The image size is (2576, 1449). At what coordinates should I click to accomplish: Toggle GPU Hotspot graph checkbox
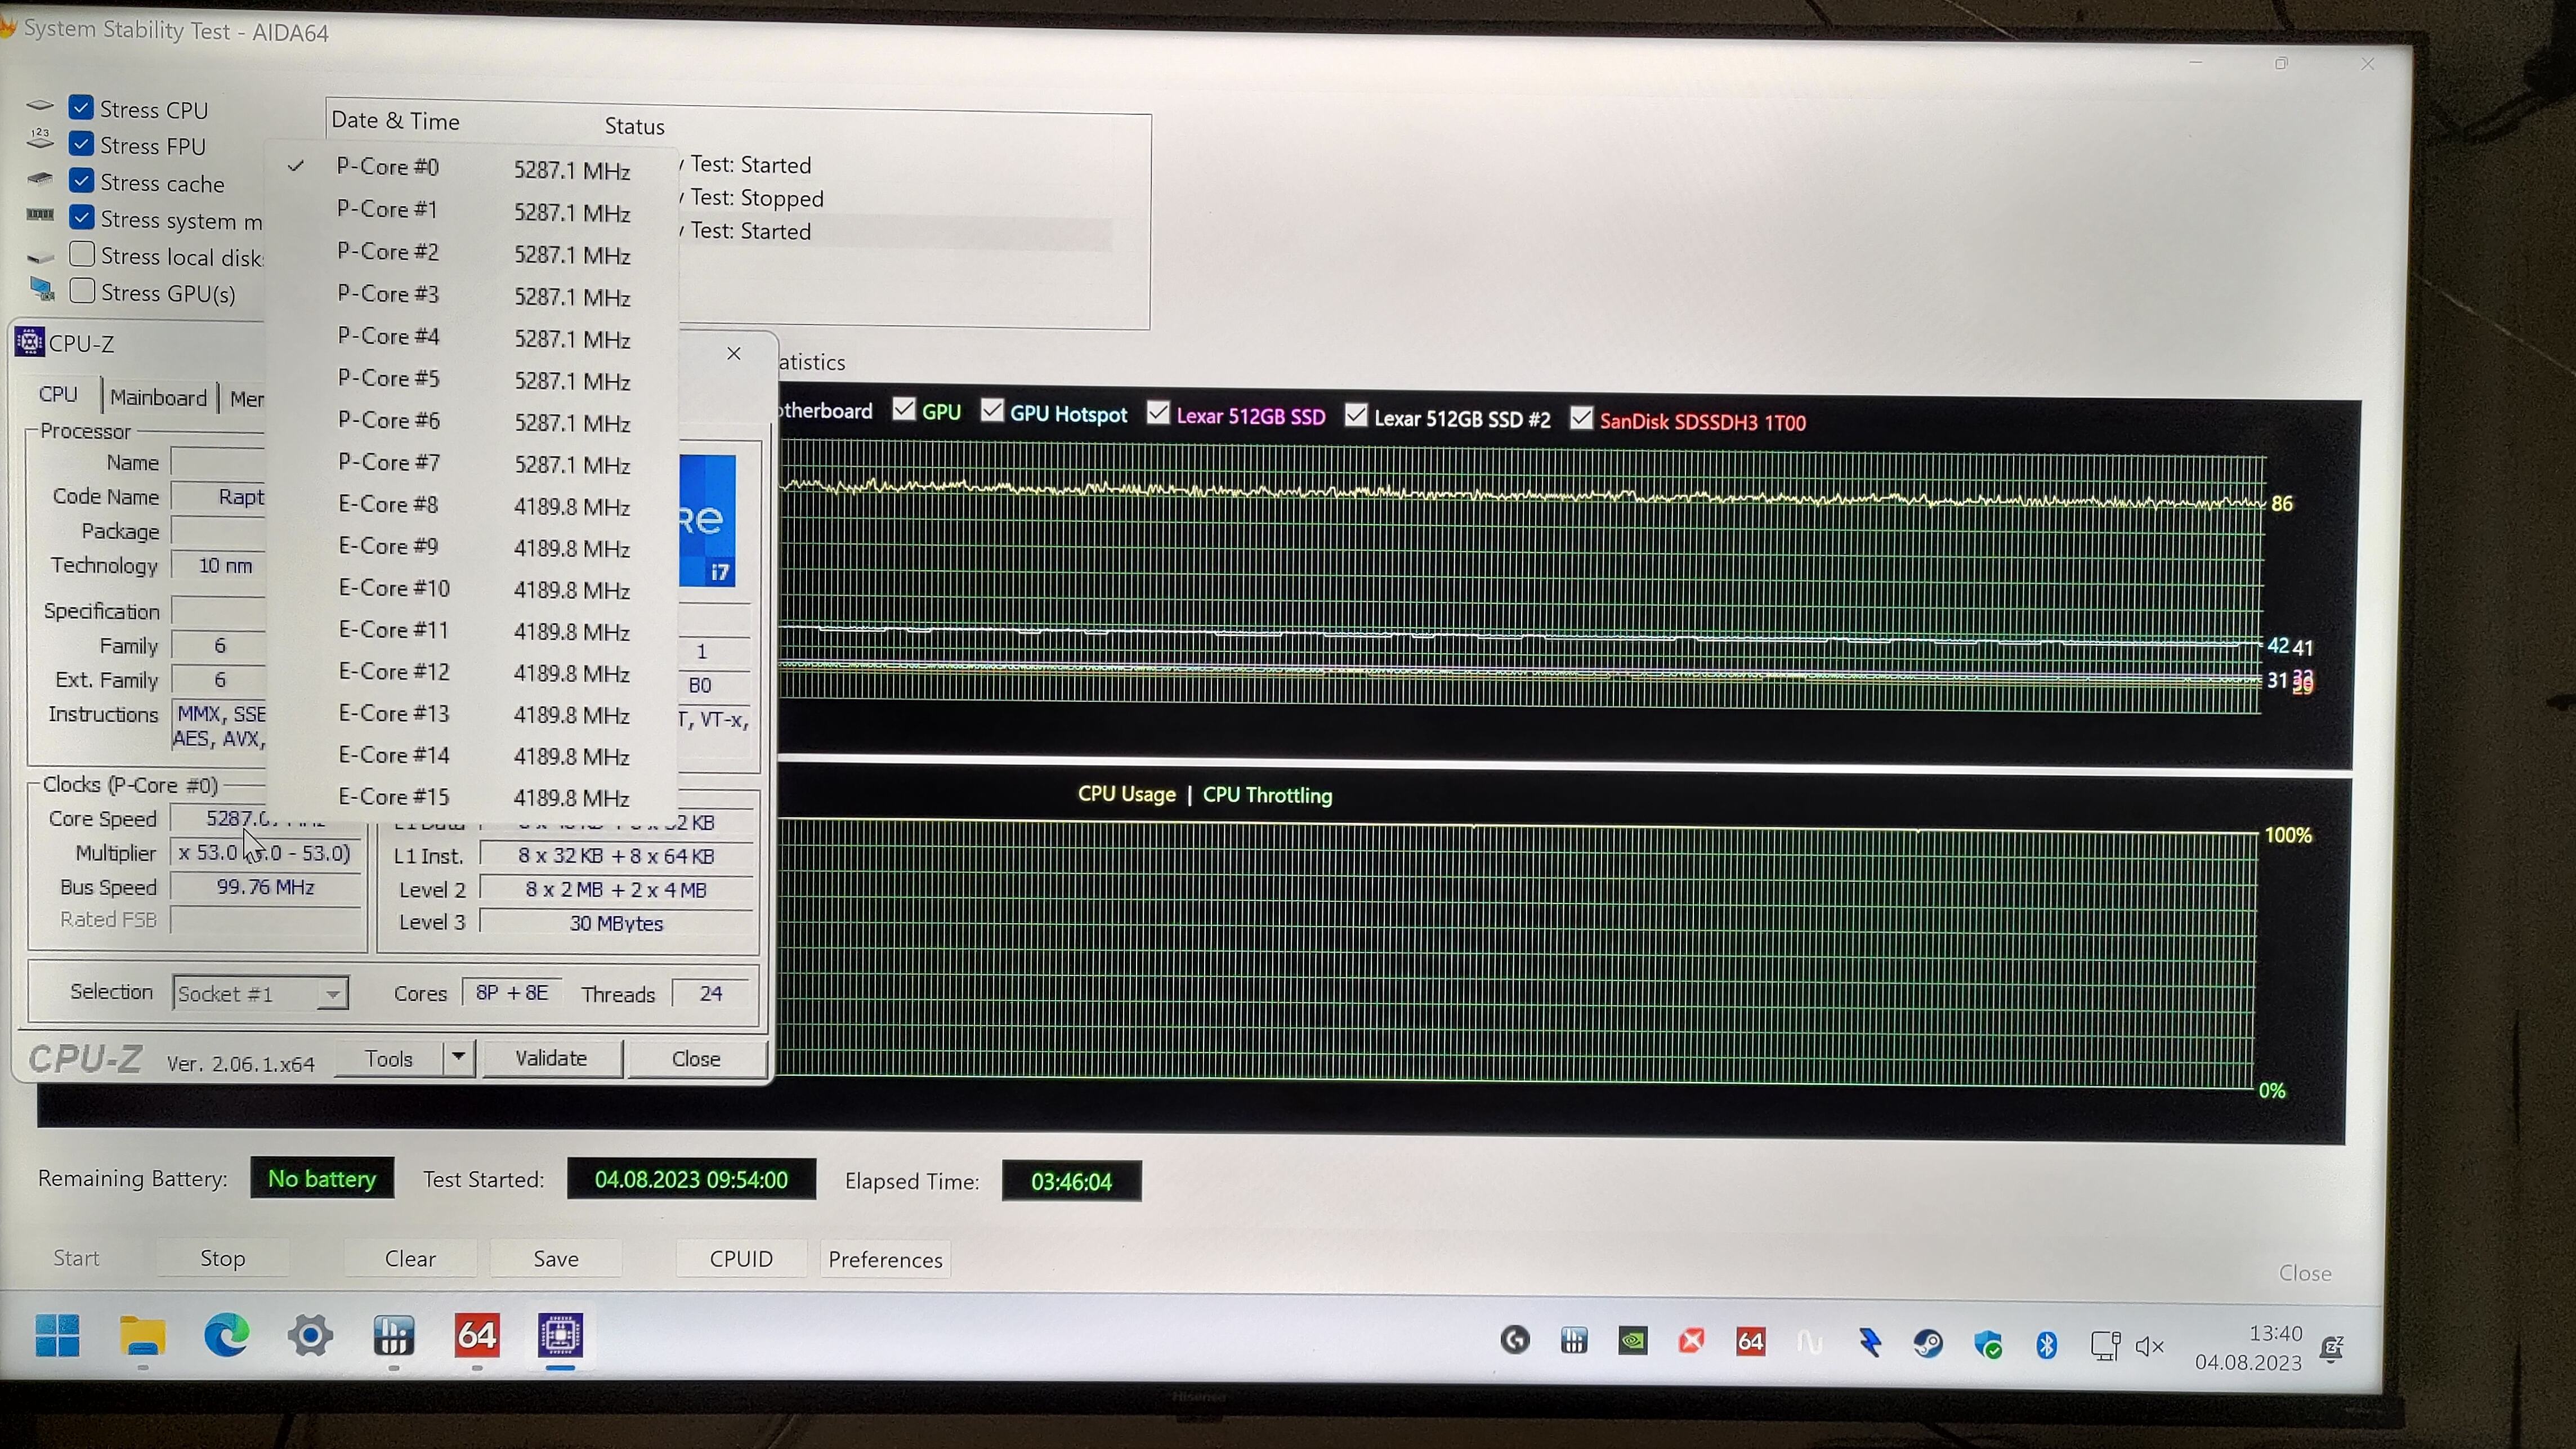(x=992, y=411)
